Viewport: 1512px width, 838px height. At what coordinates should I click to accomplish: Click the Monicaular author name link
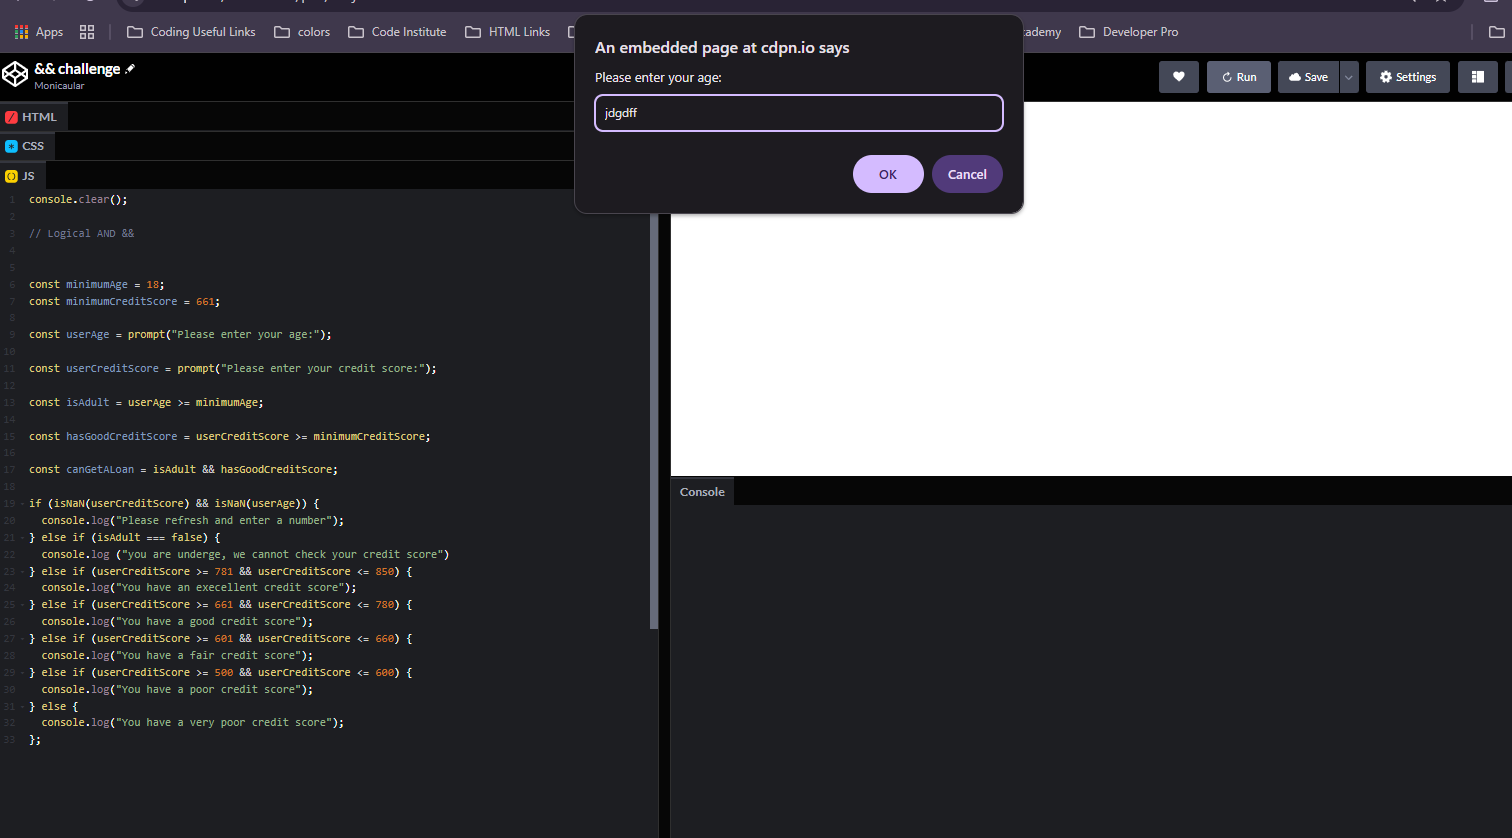[59, 84]
